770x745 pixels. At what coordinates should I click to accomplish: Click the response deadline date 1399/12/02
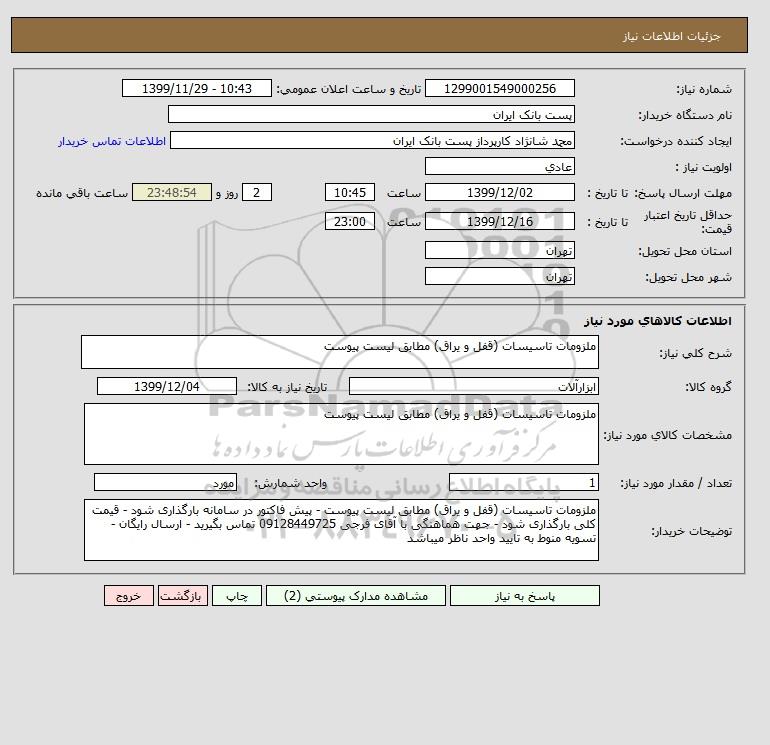point(499,193)
